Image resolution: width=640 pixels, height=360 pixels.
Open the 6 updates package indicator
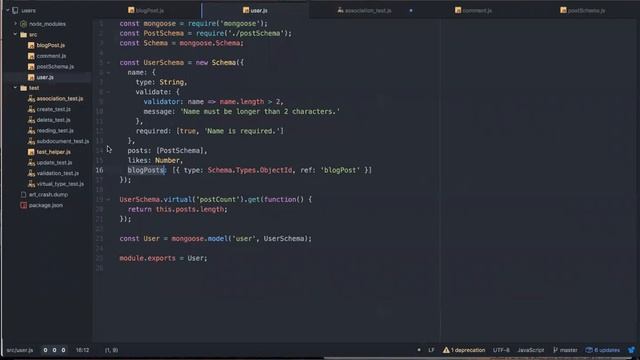click(x=602, y=350)
